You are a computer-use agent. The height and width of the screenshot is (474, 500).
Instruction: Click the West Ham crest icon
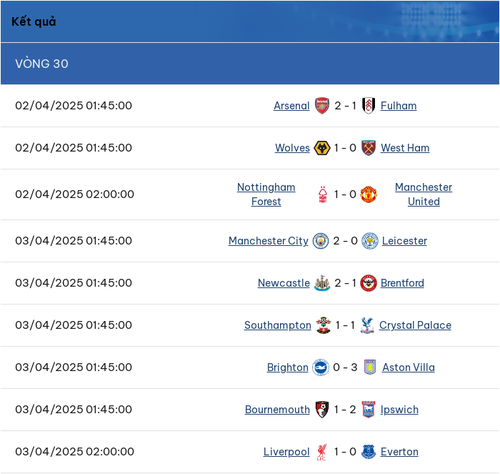(x=368, y=148)
